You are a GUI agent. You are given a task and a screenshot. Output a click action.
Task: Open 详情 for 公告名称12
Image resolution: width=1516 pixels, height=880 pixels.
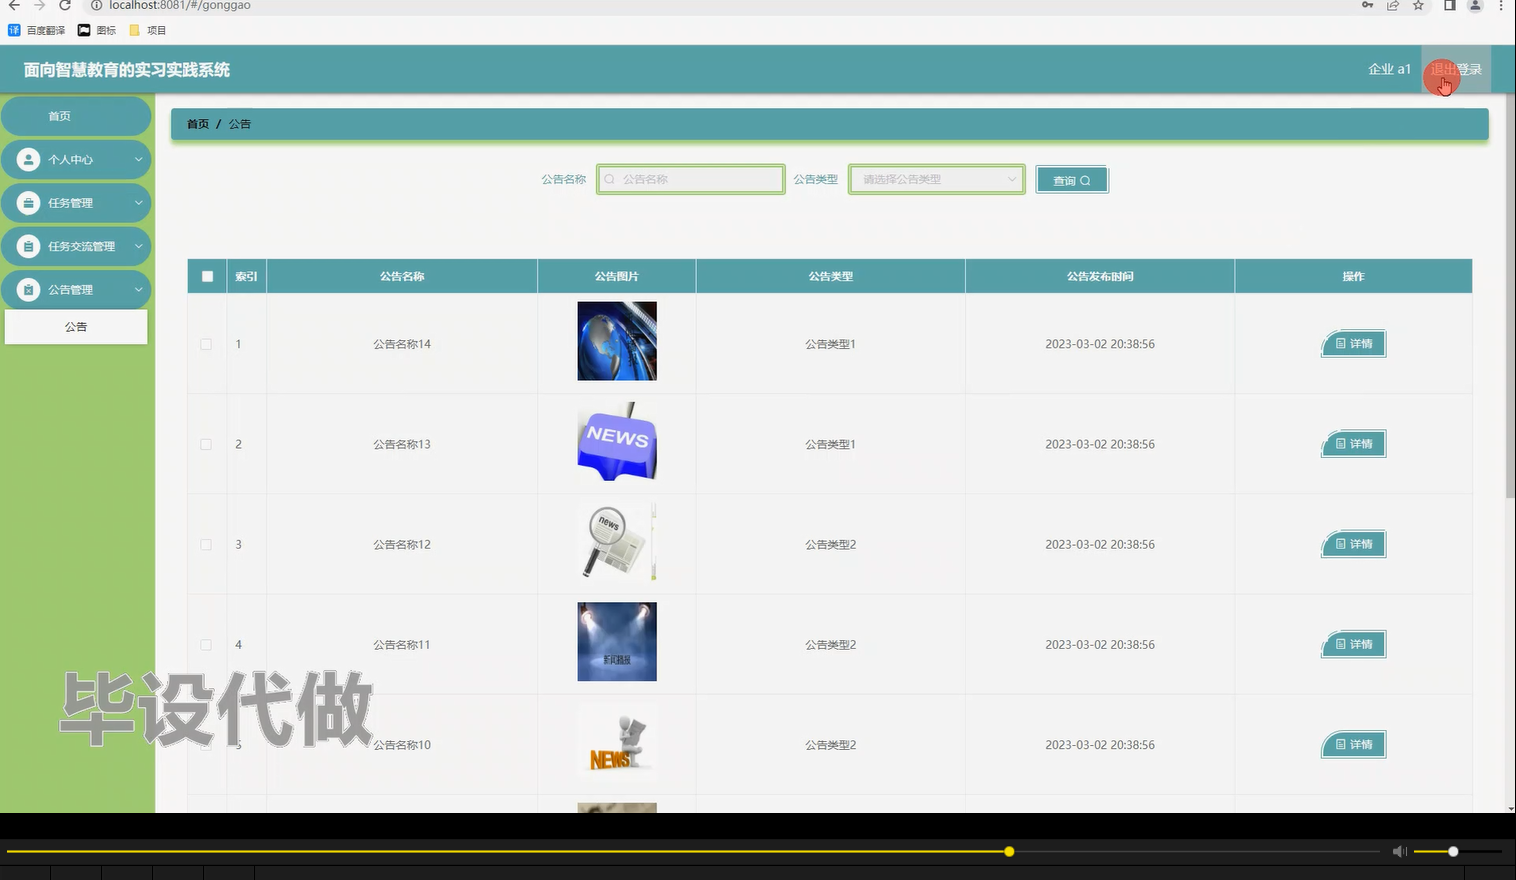(x=1354, y=544)
